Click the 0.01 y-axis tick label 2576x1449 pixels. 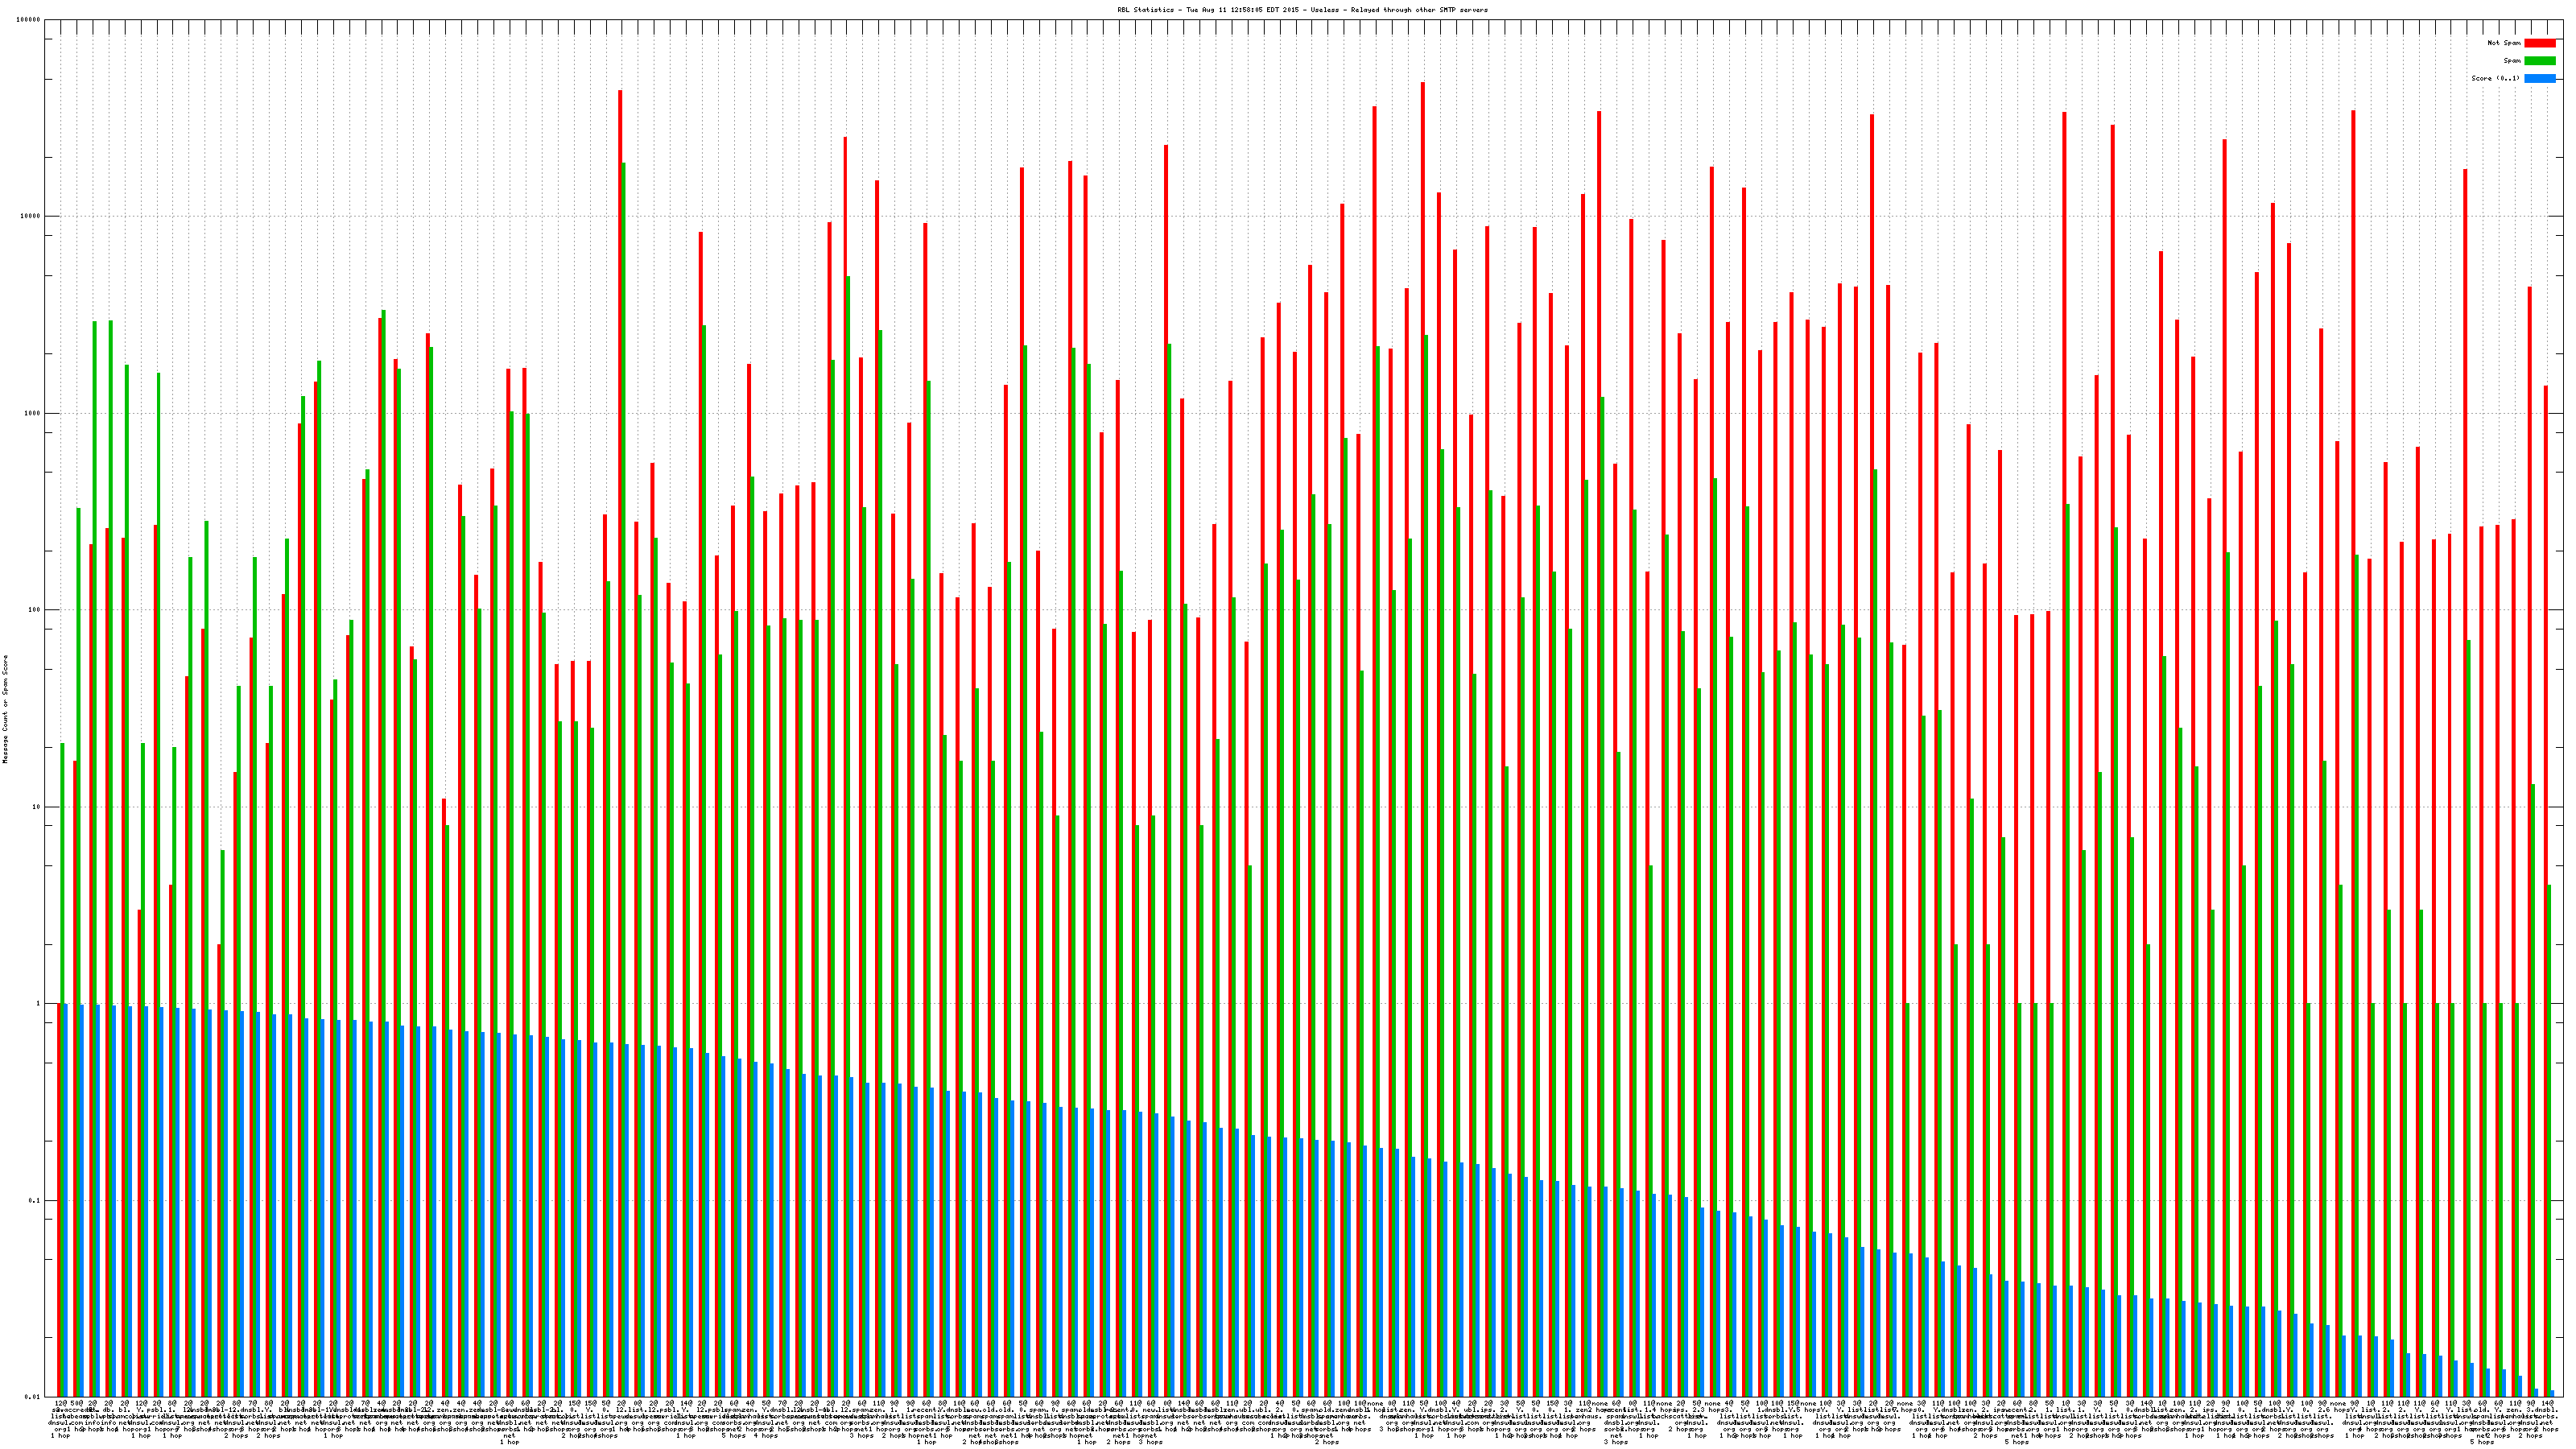(34, 1397)
